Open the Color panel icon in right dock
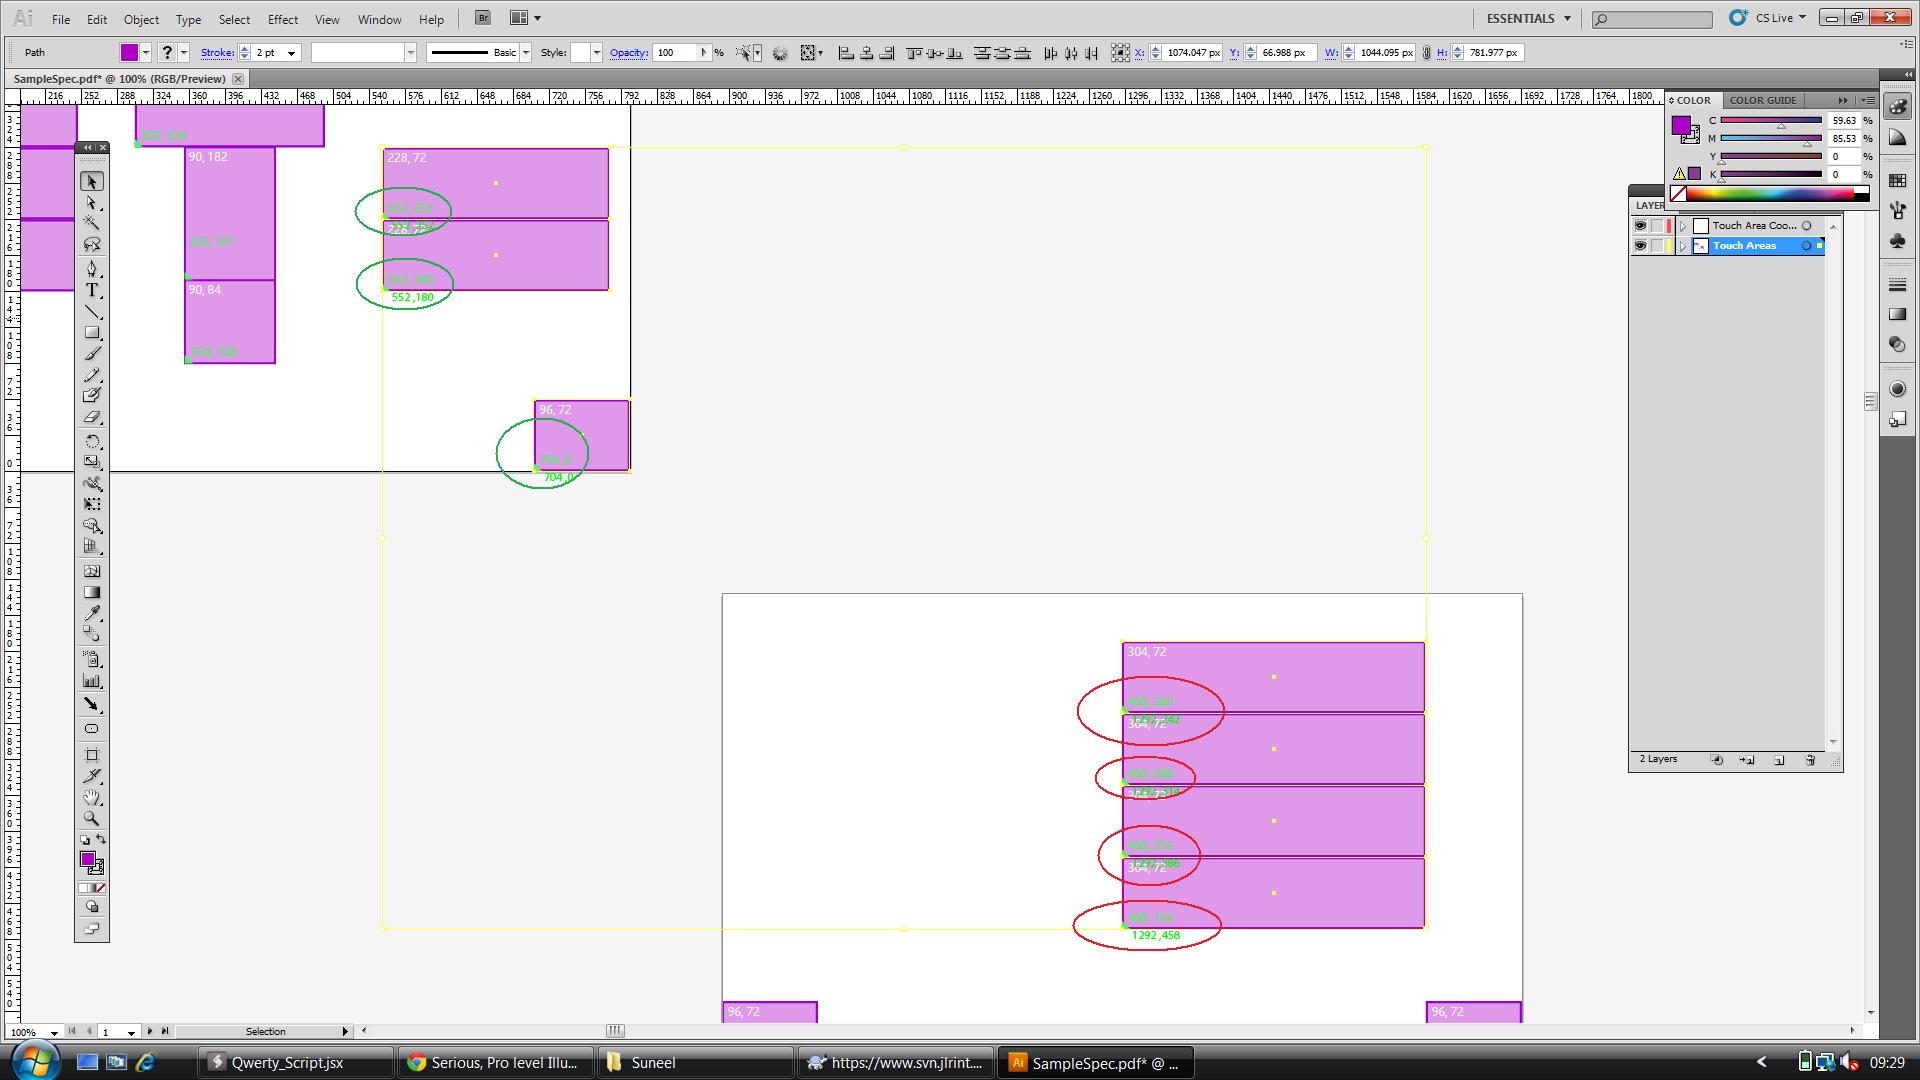The height and width of the screenshot is (1080, 1920). (1898, 105)
